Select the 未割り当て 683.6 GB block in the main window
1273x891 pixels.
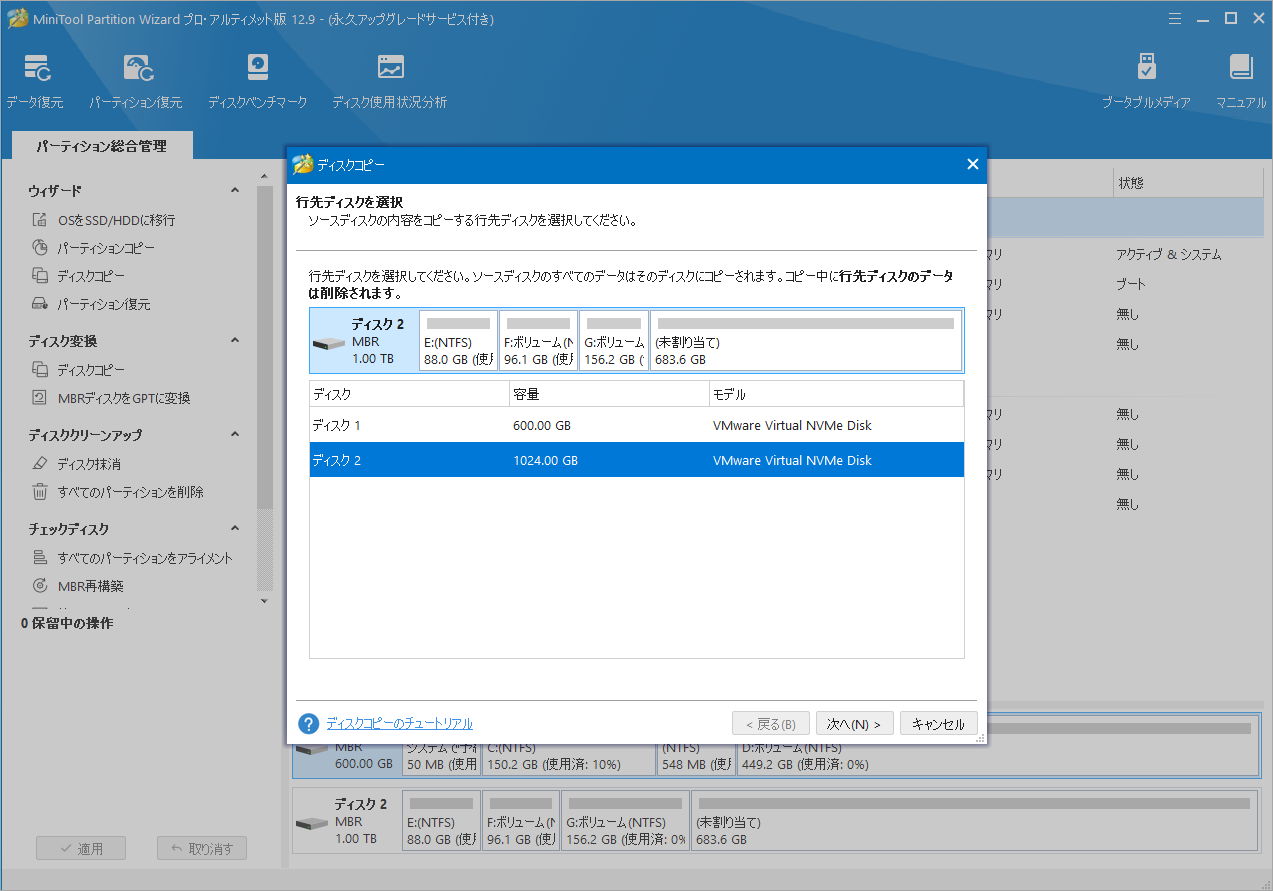pos(973,823)
